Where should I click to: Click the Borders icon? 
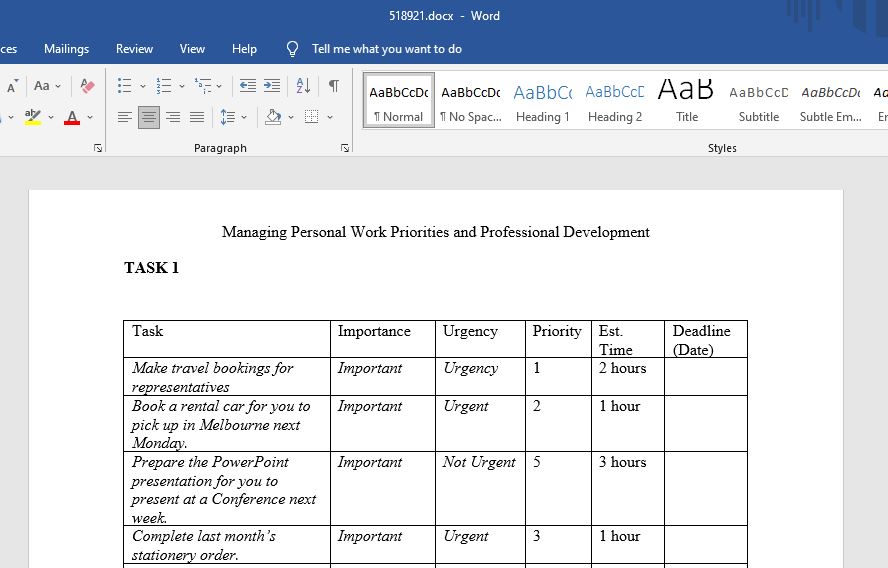pos(311,117)
